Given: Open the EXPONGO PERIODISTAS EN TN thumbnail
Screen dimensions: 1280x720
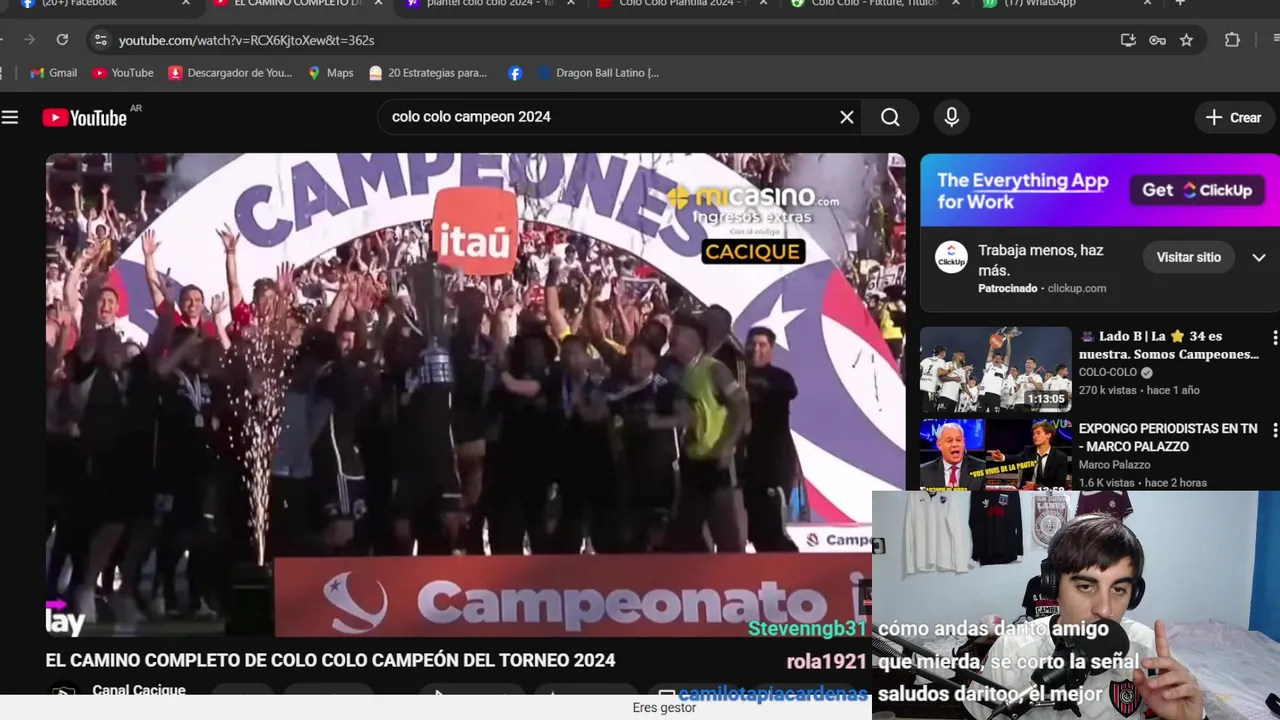Looking at the screenshot, I should pos(995,454).
